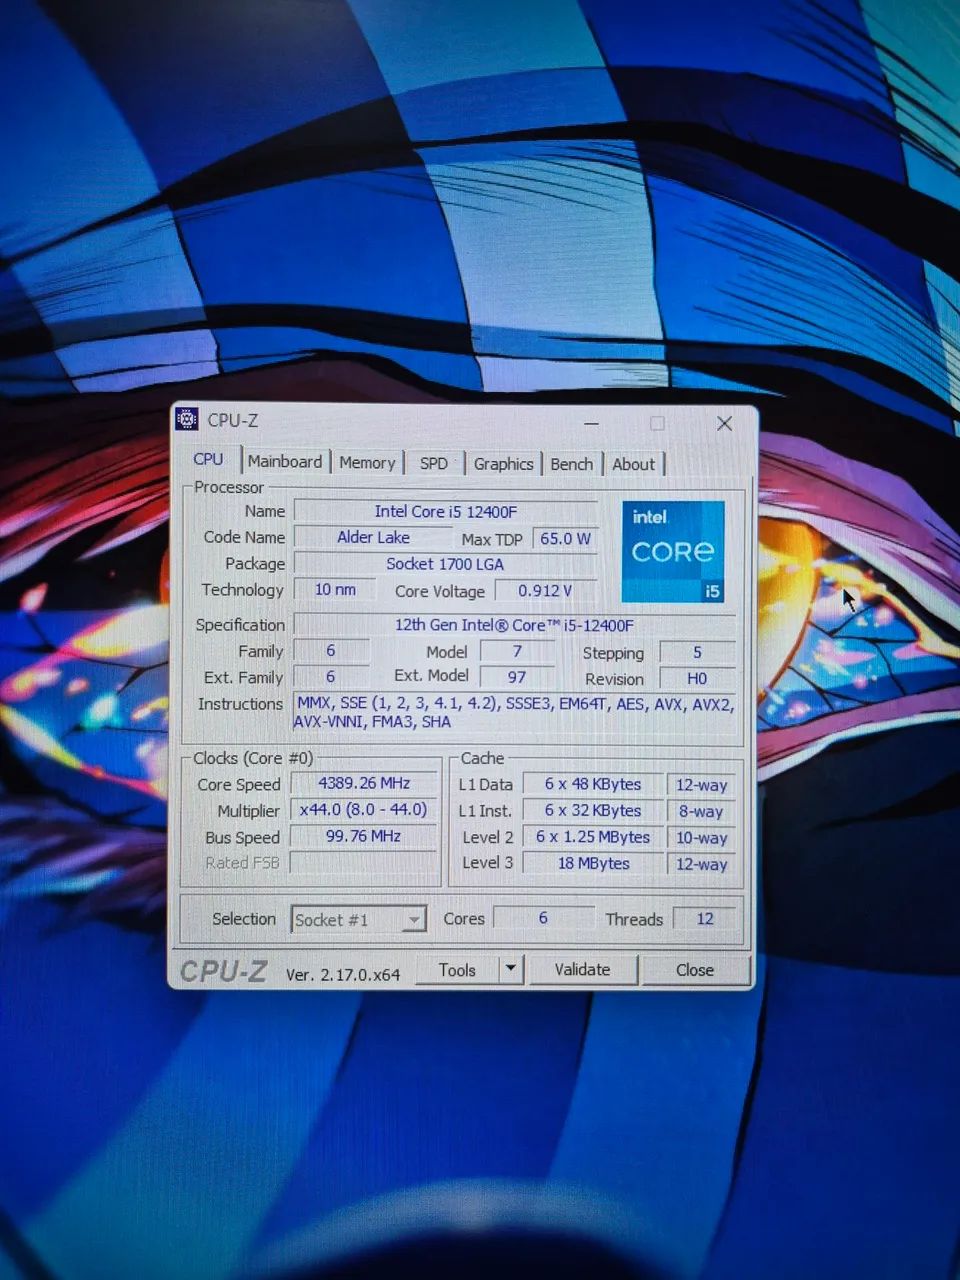This screenshot has height=1280, width=960.
Task: Click the Max TDP value 65.0 W
Action: [566, 538]
